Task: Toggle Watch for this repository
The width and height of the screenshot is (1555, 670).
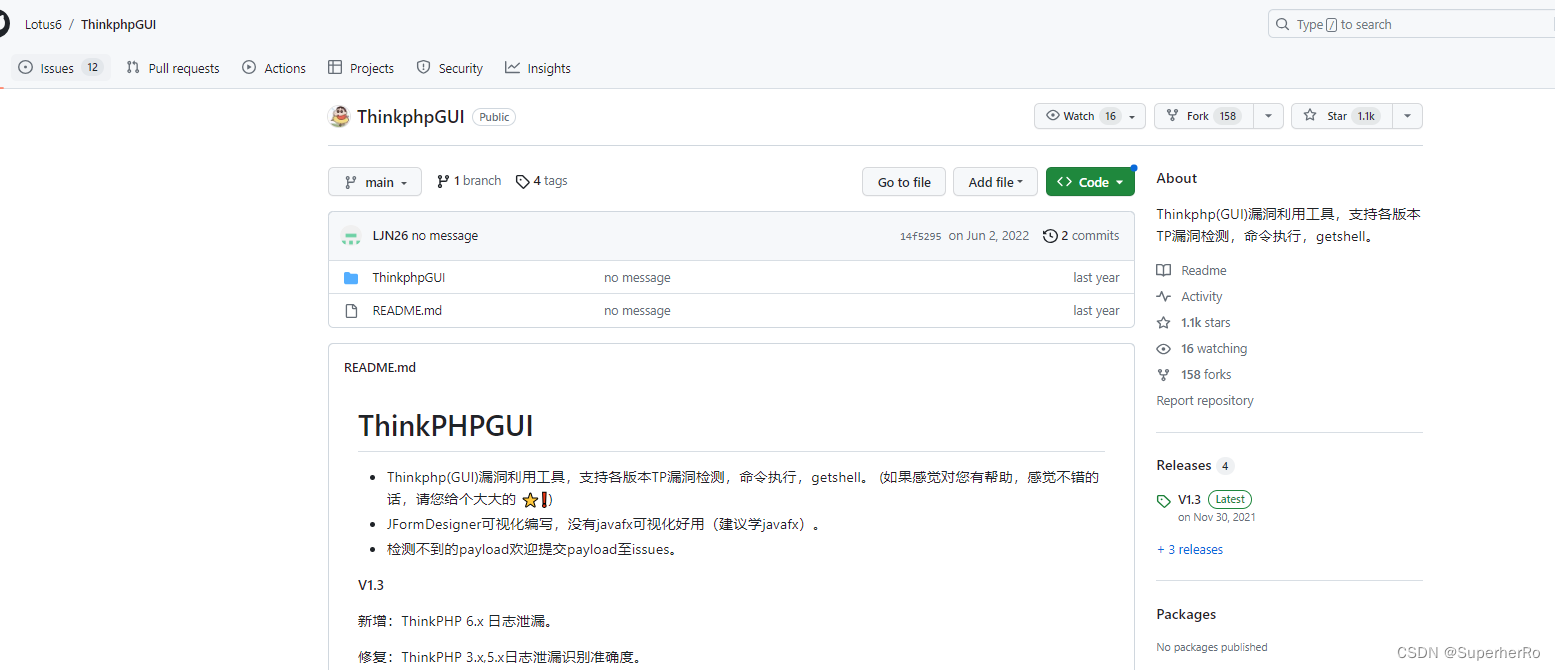Action: click(1077, 115)
